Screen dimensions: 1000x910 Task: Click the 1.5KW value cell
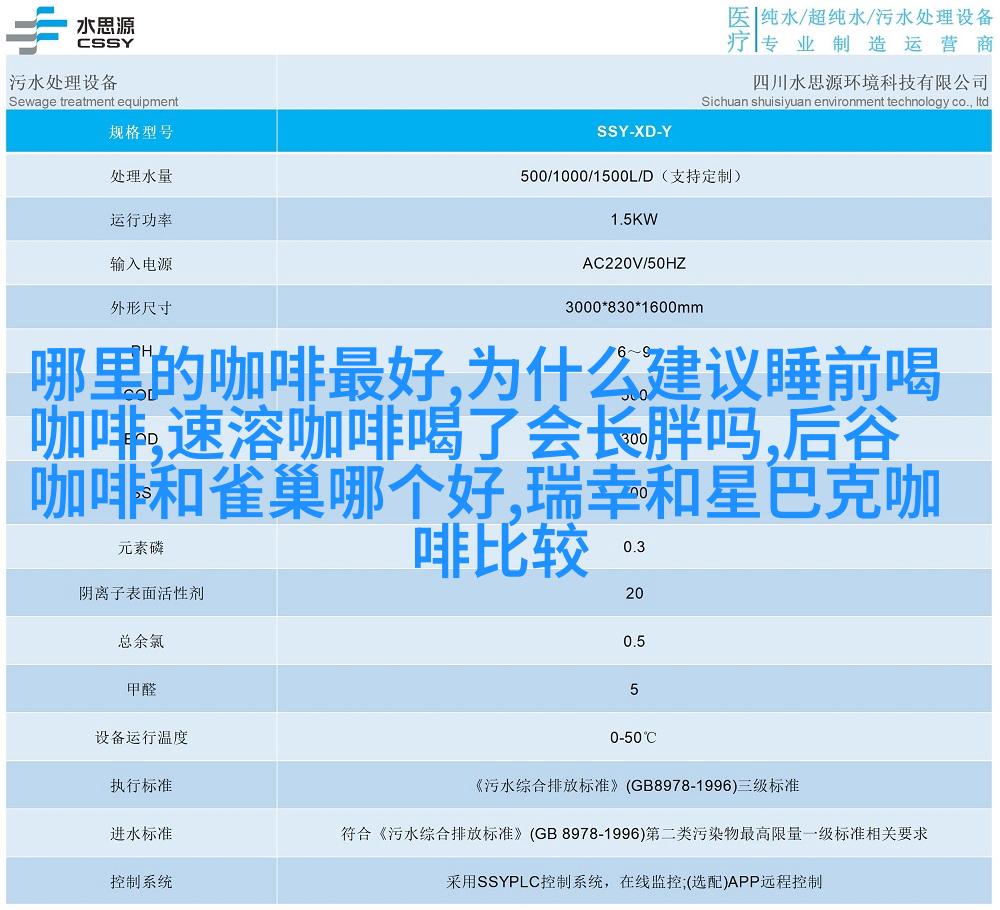(x=634, y=220)
